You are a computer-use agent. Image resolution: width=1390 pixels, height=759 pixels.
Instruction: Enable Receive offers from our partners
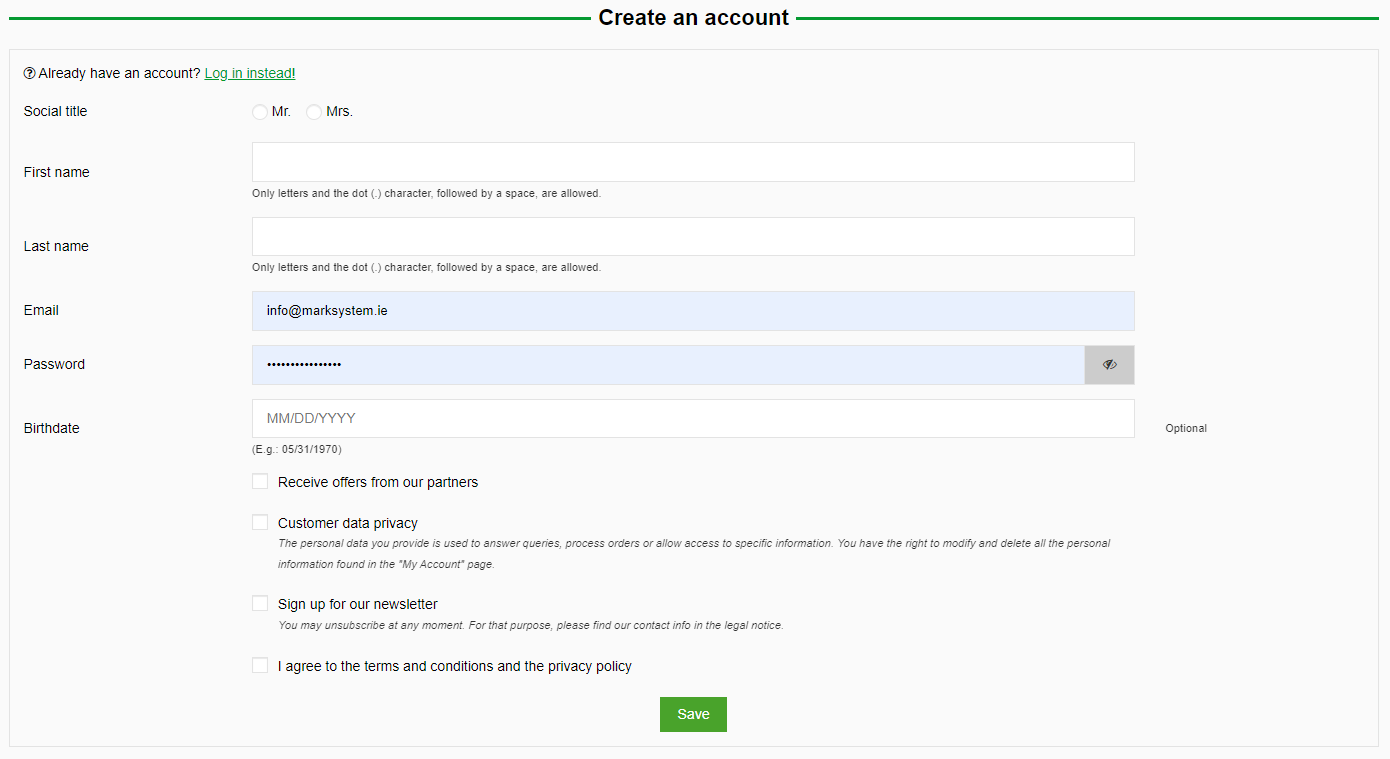tap(260, 481)
